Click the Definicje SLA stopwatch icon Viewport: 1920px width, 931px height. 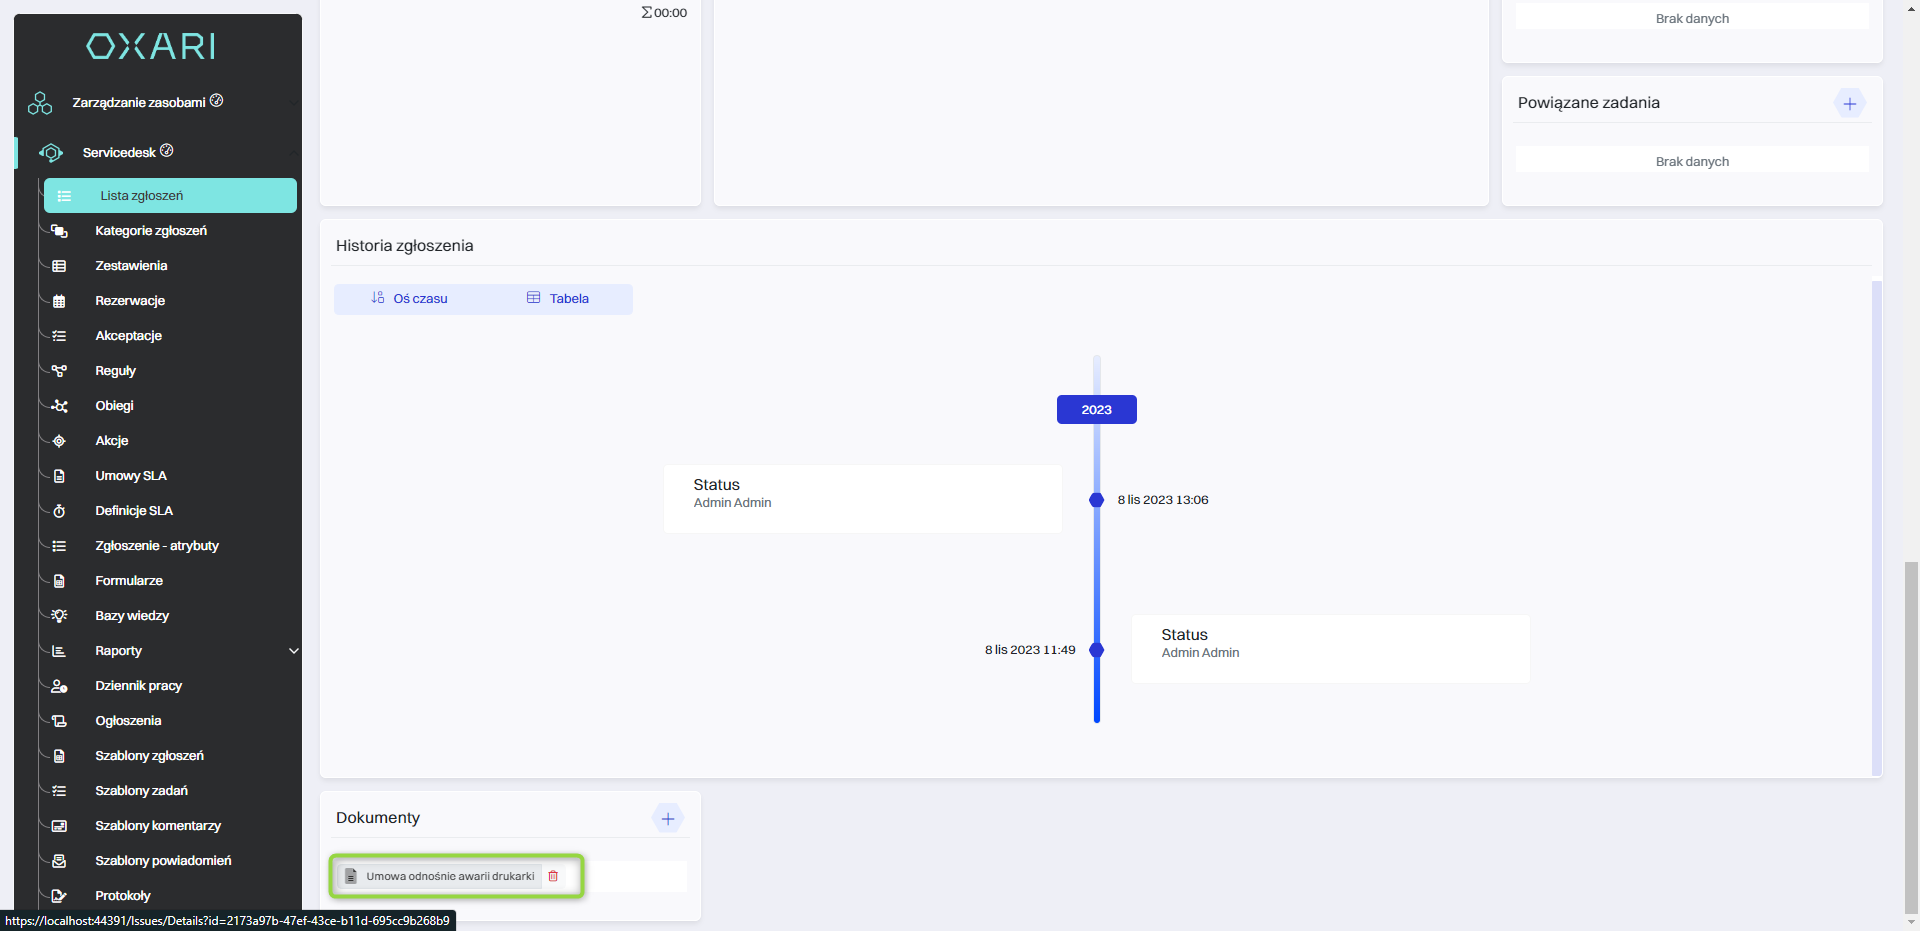pos(59,511)
